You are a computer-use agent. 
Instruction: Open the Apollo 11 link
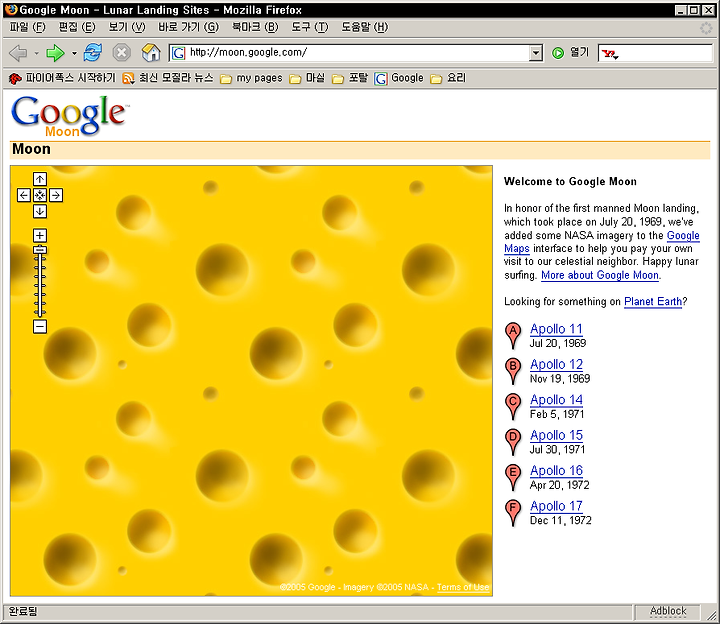[x=556, y=329]
